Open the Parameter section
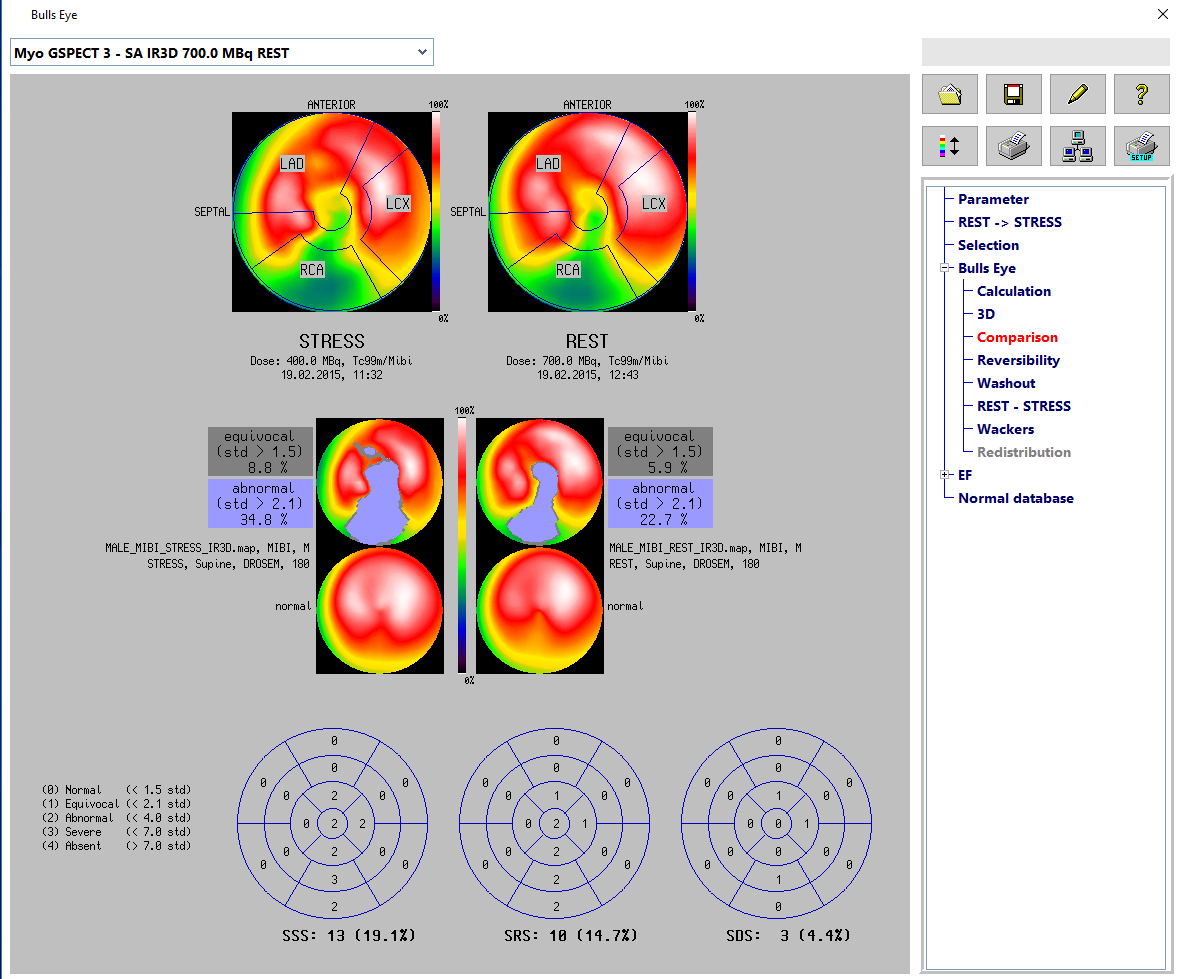1178x979 pixels. (993, 199)
